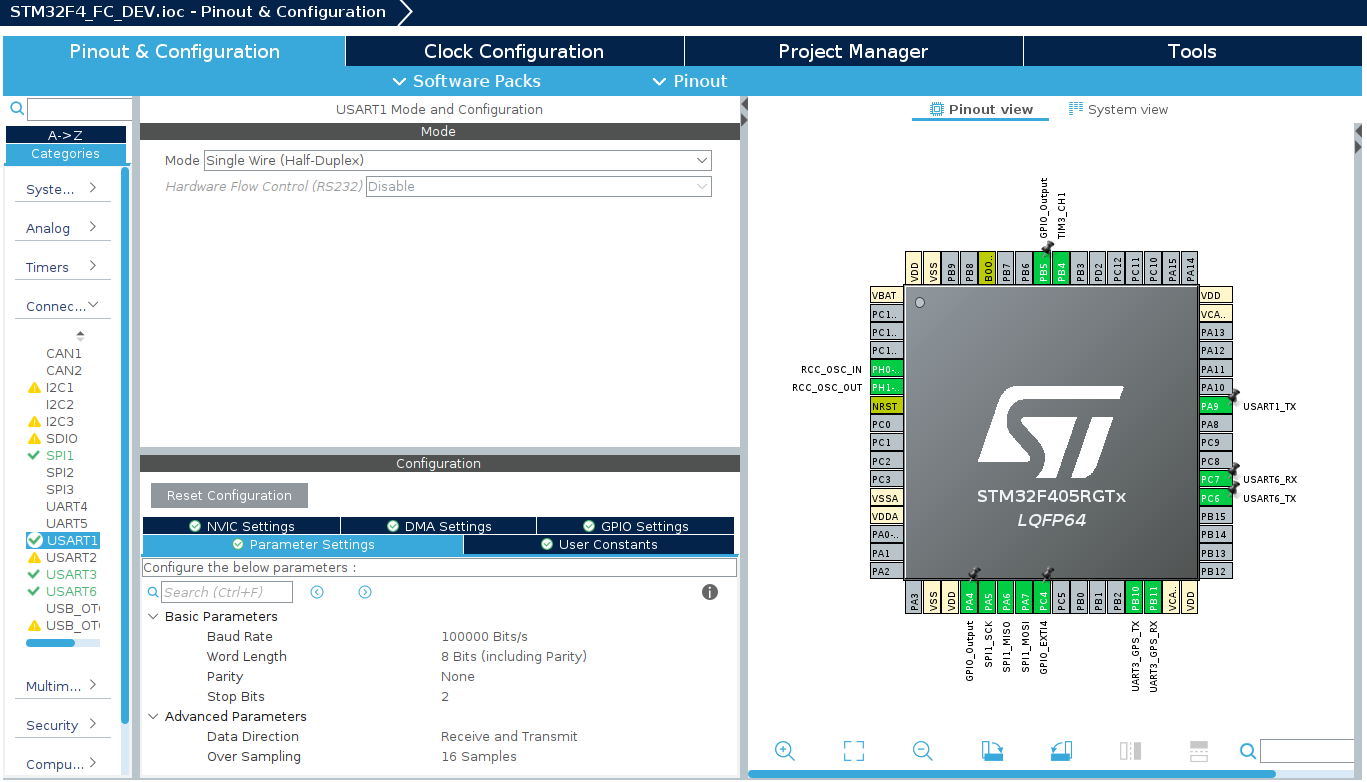The image size is (1367, 782).
Task: Click the Baud Rate value 100000 Bits/s
Action: point(484,636)
